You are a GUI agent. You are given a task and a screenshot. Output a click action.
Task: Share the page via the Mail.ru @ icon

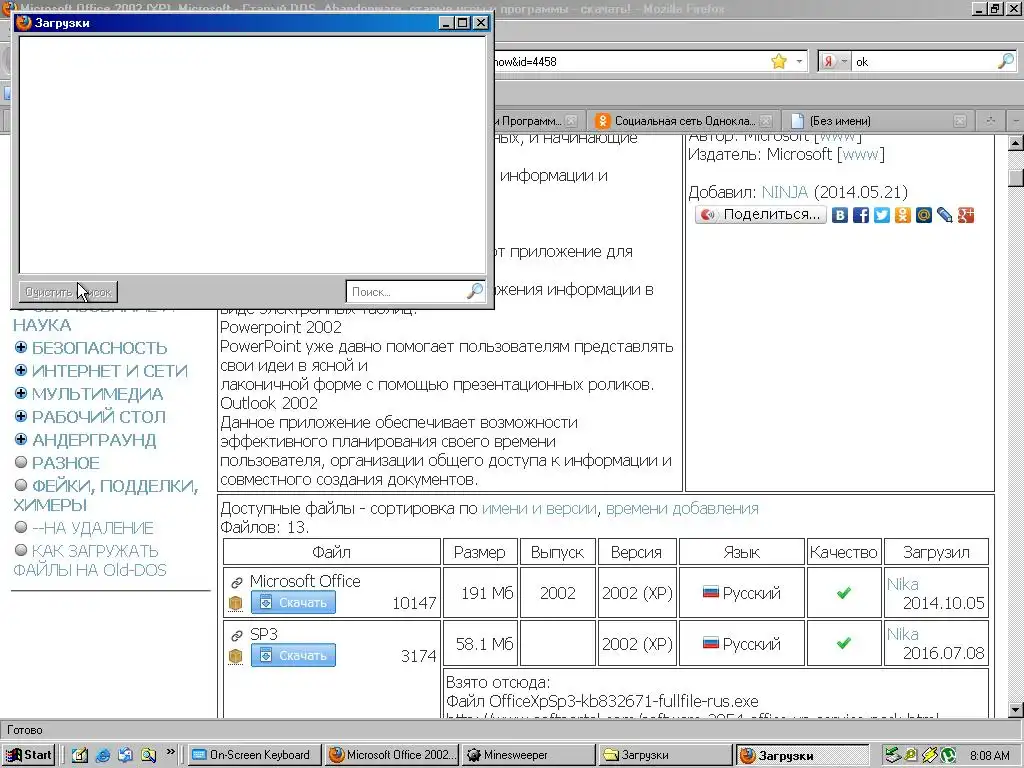(923, 215)
